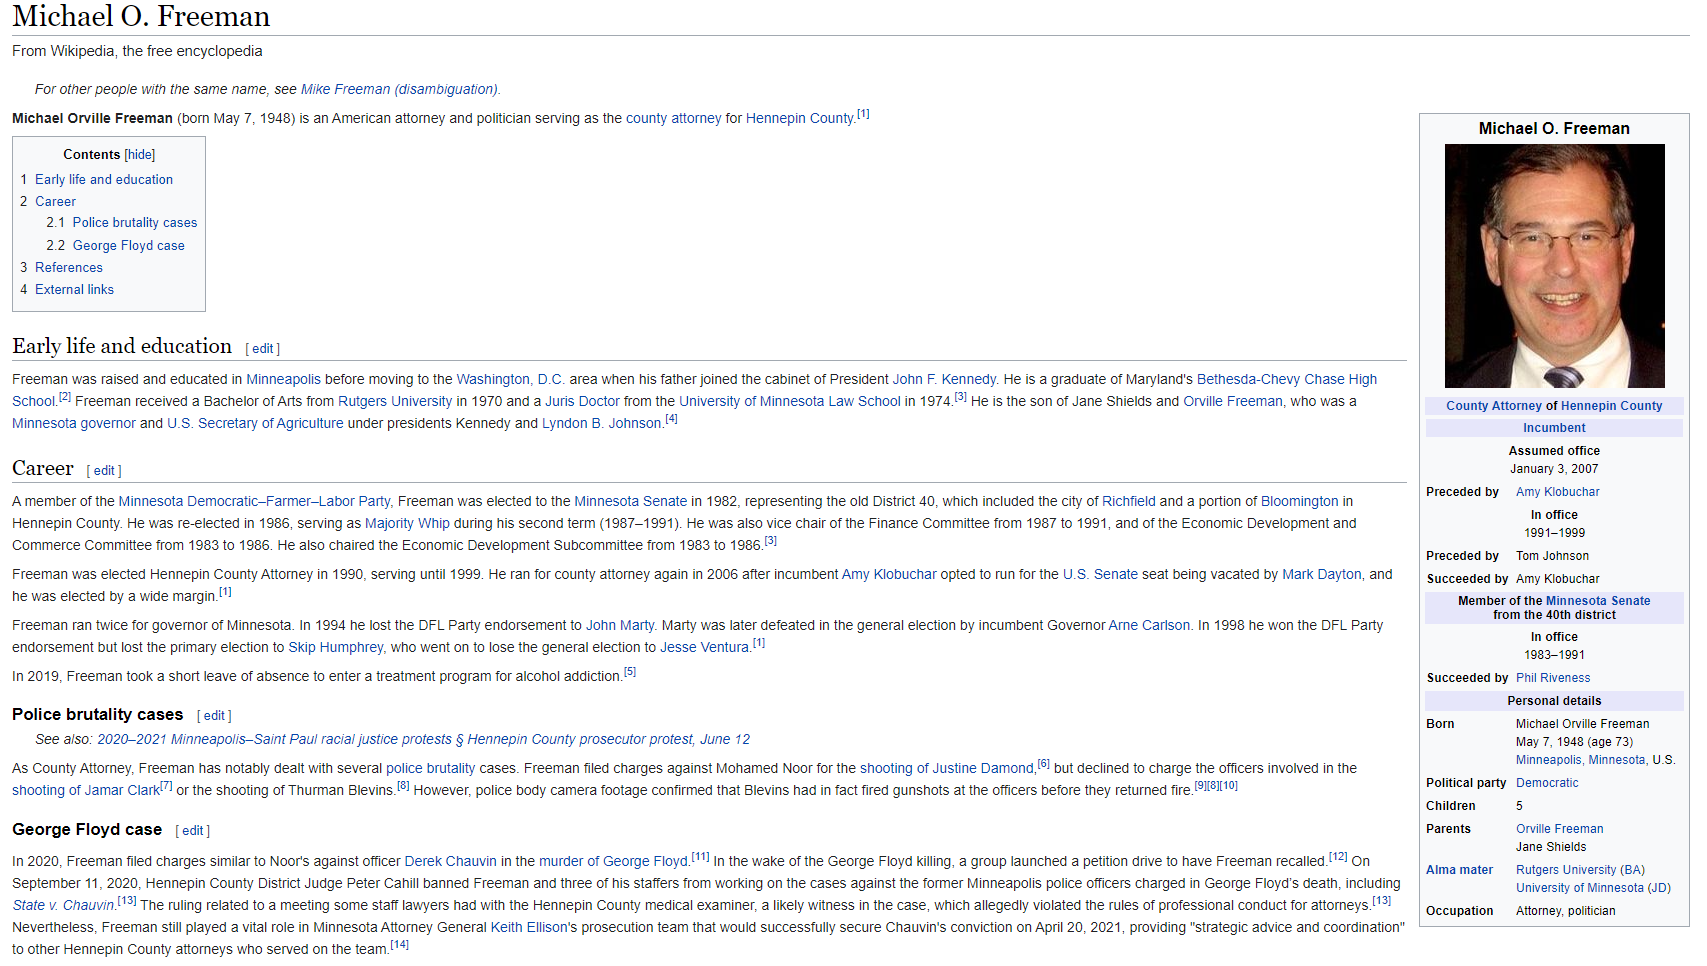The width and height of the screenshot is (1707, 966).
Task: Open External links contents entry
Action: [74, 290]
